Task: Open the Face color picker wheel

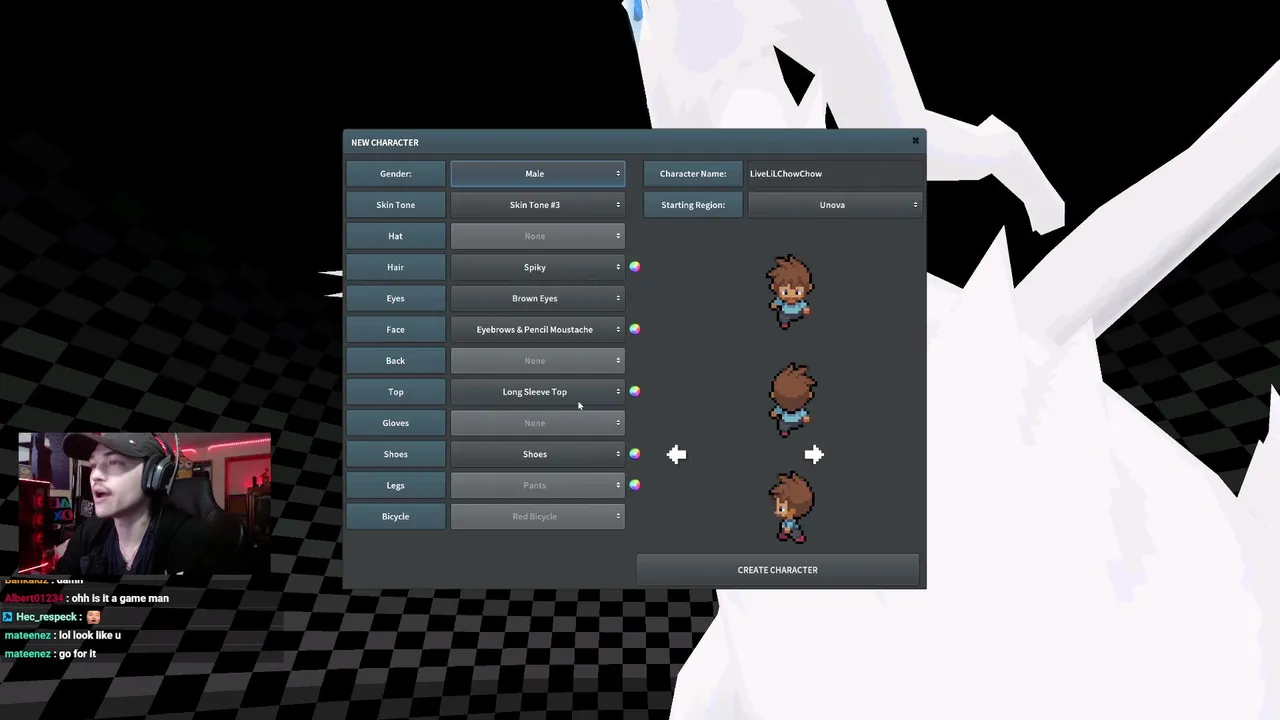Action: [634, 329]
